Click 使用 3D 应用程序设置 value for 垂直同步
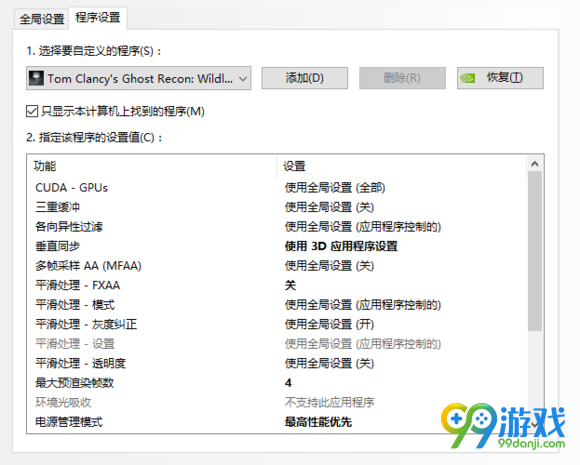Viewport: 580px width, 465px height. pos(341,246)
